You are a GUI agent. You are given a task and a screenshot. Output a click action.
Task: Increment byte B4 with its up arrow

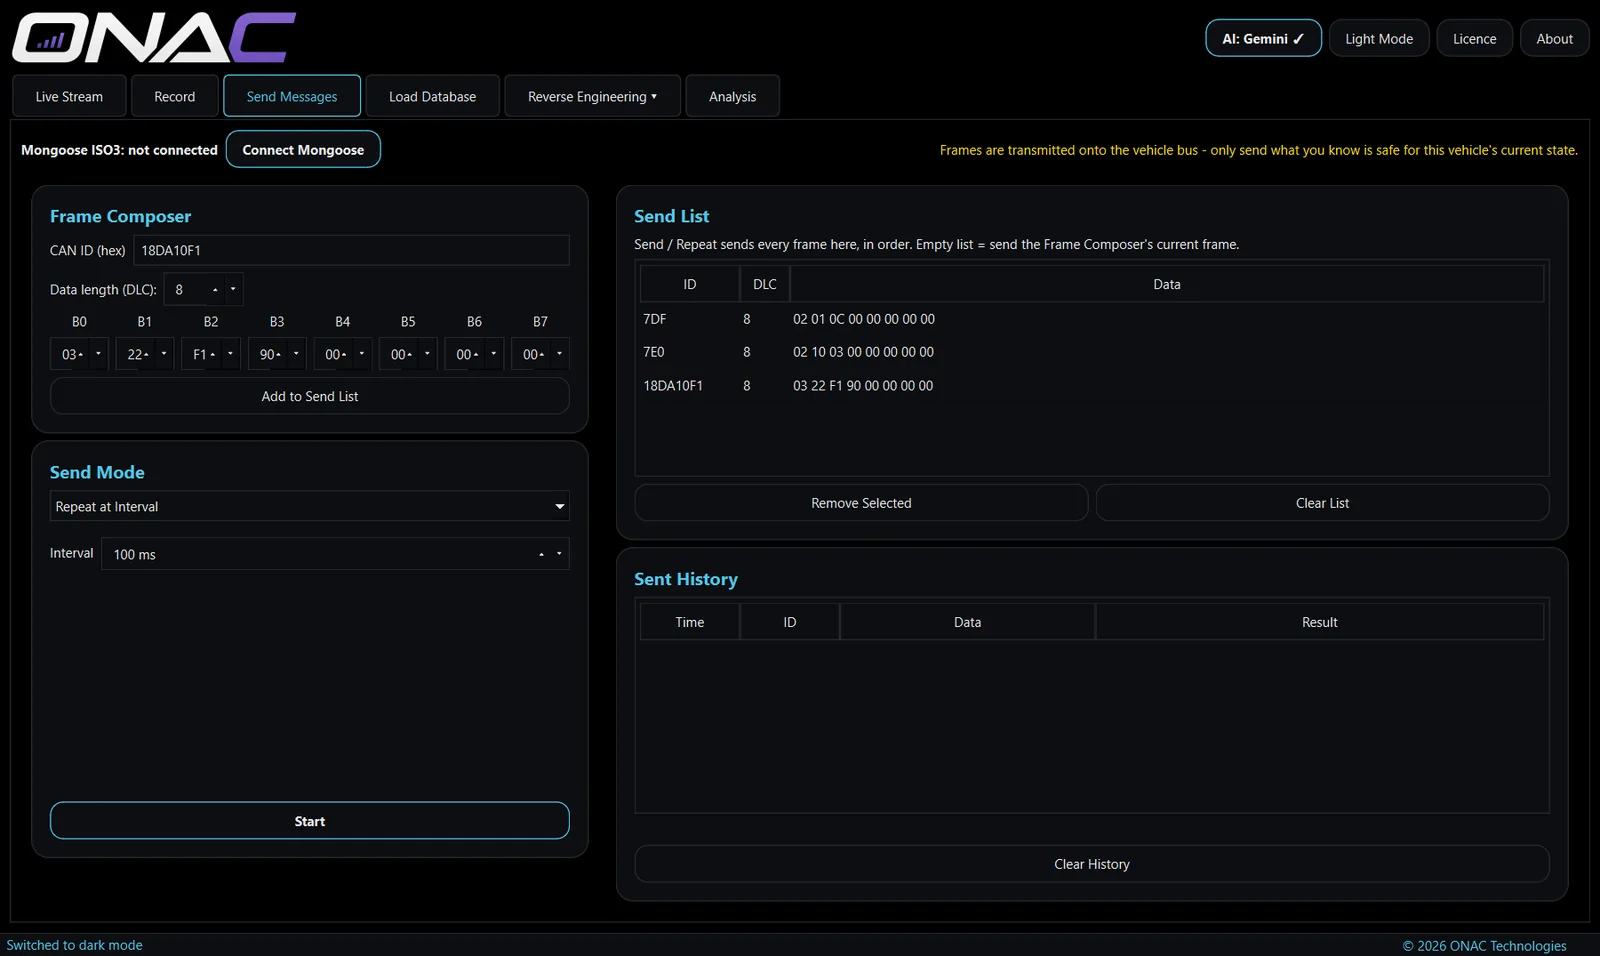pyautogui.click(x=345, y=354)
